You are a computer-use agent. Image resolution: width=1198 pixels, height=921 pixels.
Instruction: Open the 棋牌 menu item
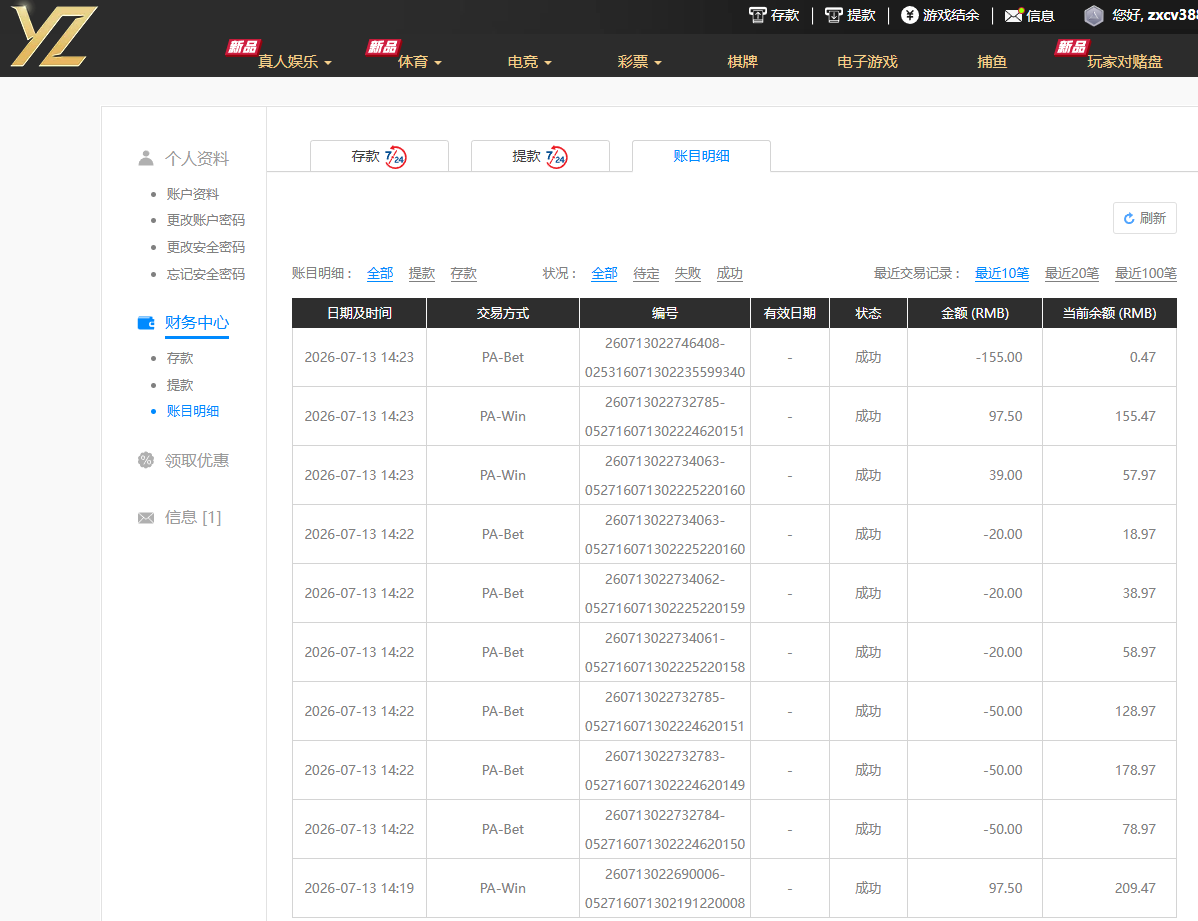pyautogui.click(x=743, y=62)
